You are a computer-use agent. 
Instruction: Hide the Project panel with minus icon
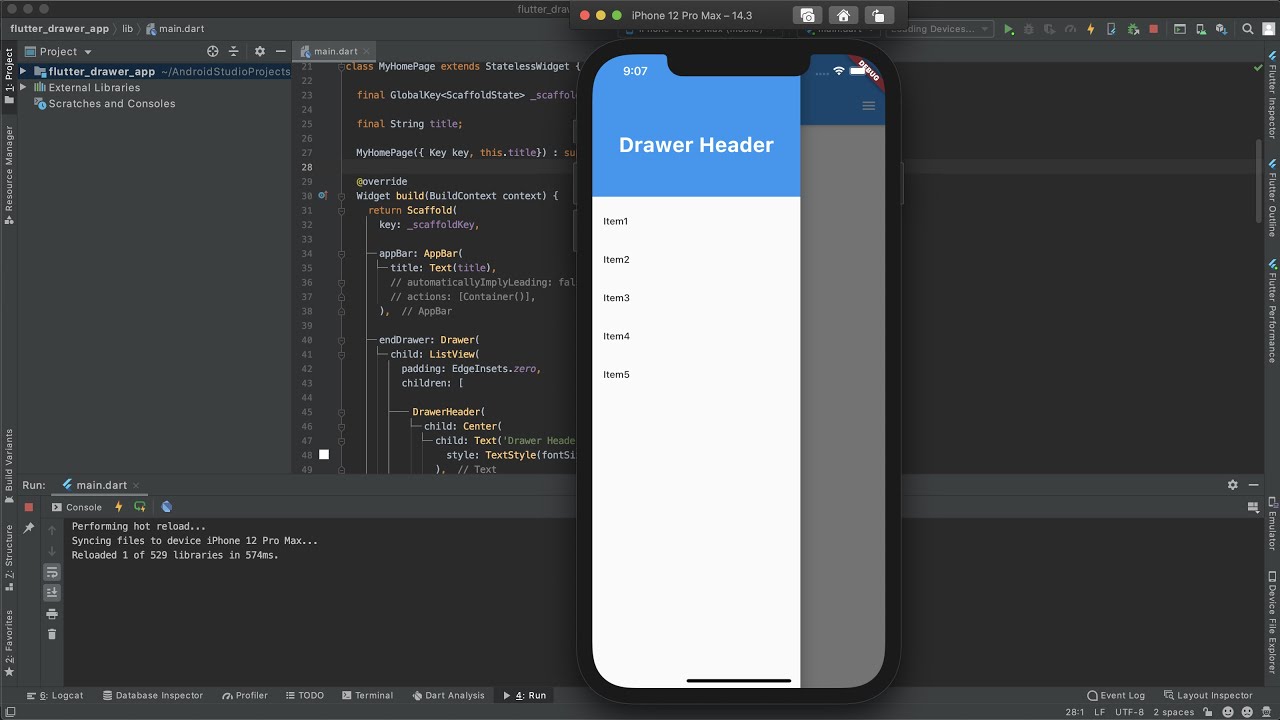point(281,51)
